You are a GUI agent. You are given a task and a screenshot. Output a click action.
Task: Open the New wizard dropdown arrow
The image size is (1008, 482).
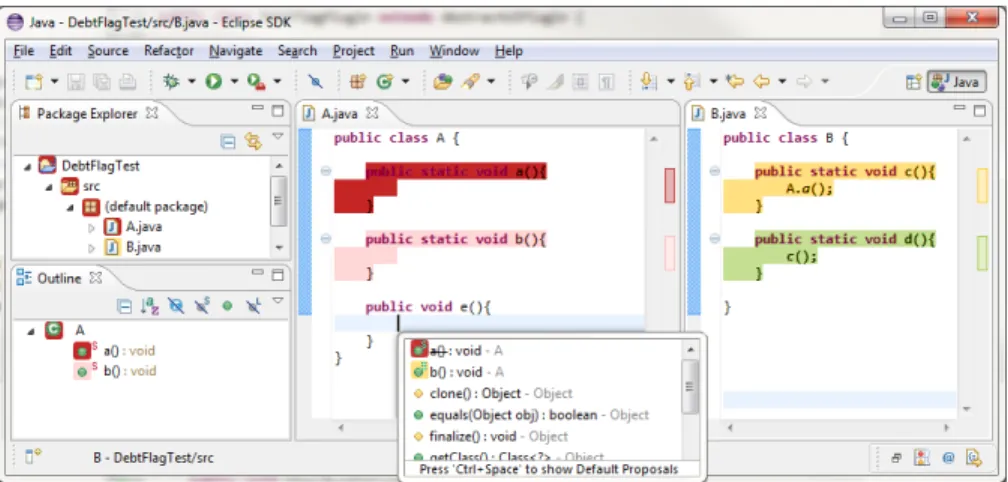coord(54,82)
